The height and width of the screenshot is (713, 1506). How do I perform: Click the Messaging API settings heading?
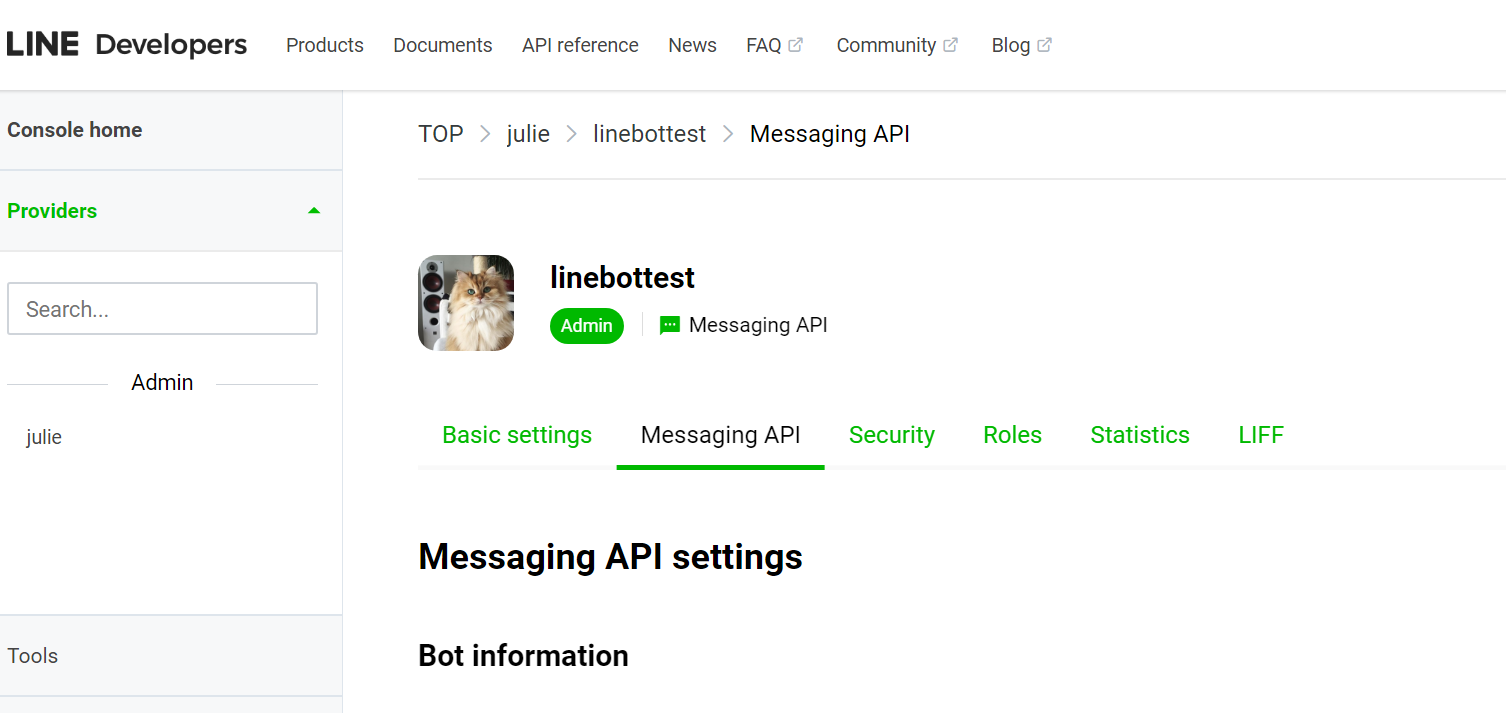coord(611,557)
